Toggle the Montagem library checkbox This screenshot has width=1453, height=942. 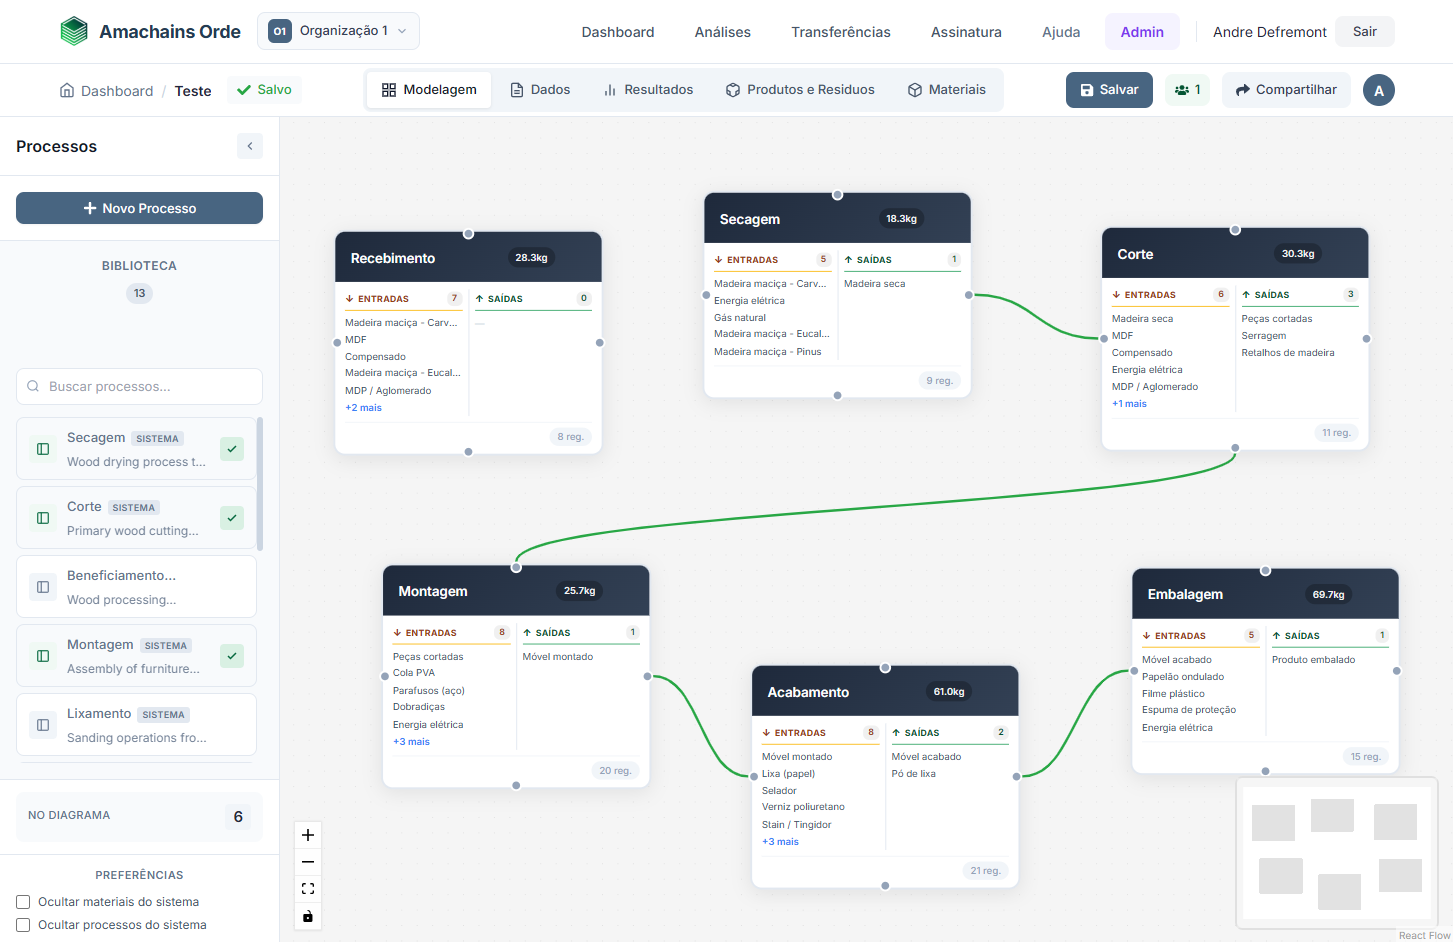click(x=232, y=656)
